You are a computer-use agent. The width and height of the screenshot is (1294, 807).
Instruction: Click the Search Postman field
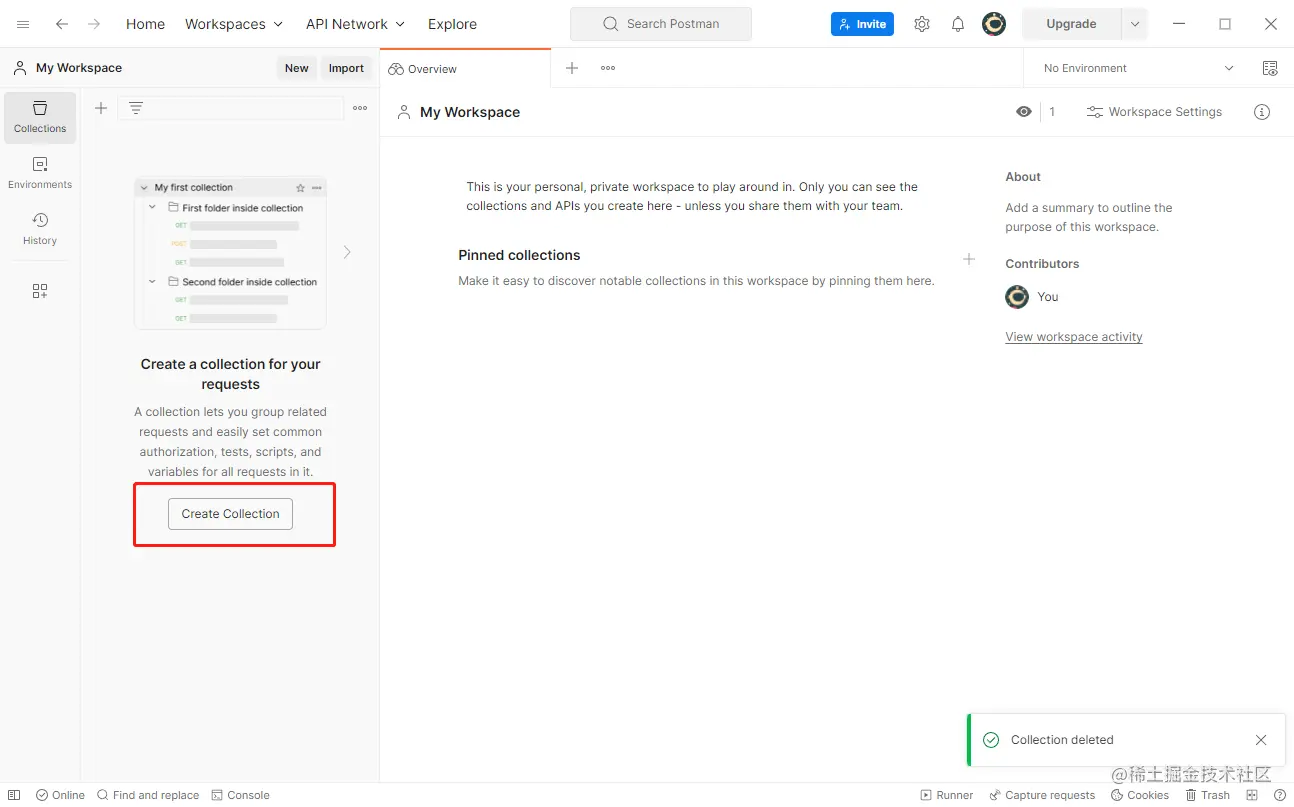(x=660, y=23)
